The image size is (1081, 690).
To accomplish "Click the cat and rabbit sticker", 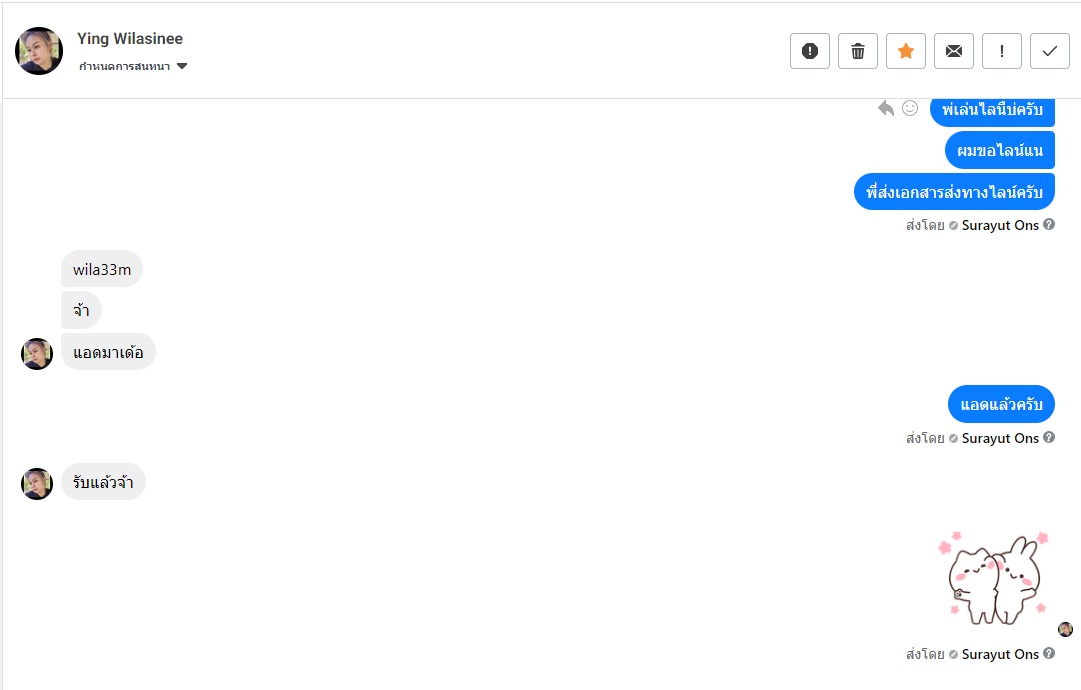I will (994, 578).
